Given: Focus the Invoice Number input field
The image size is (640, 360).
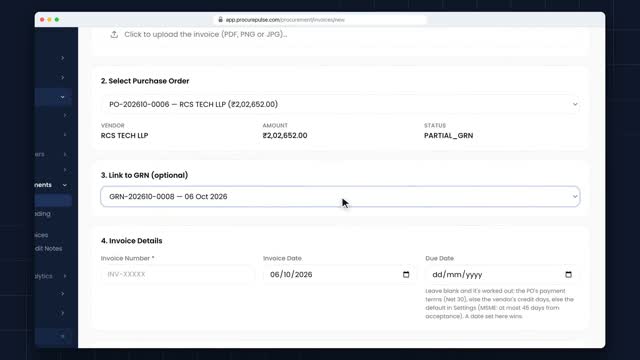Looking at the screenshot, I should tap(177, 275).
